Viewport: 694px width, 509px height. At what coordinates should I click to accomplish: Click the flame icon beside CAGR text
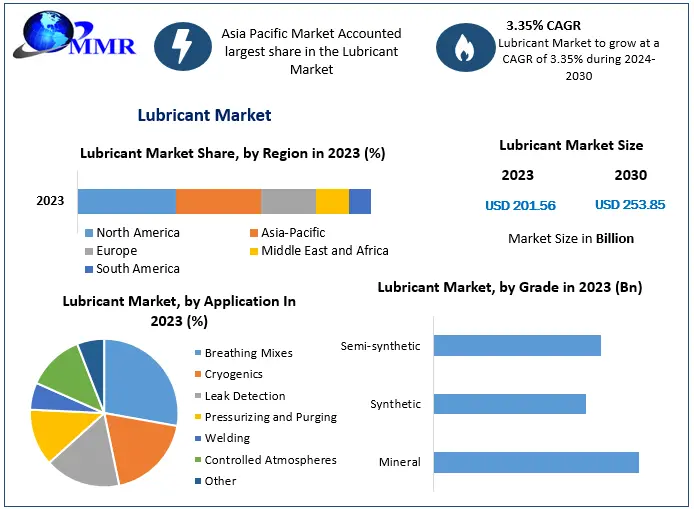(x=464, y=47)
